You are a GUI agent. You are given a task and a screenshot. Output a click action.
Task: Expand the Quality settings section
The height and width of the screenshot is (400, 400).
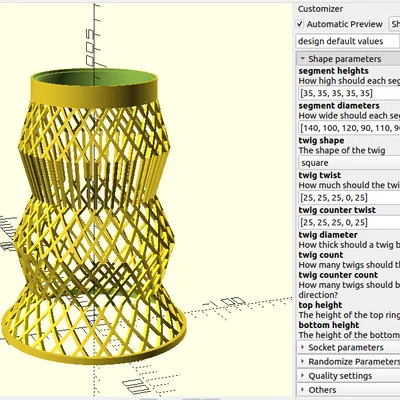[348, 376]
